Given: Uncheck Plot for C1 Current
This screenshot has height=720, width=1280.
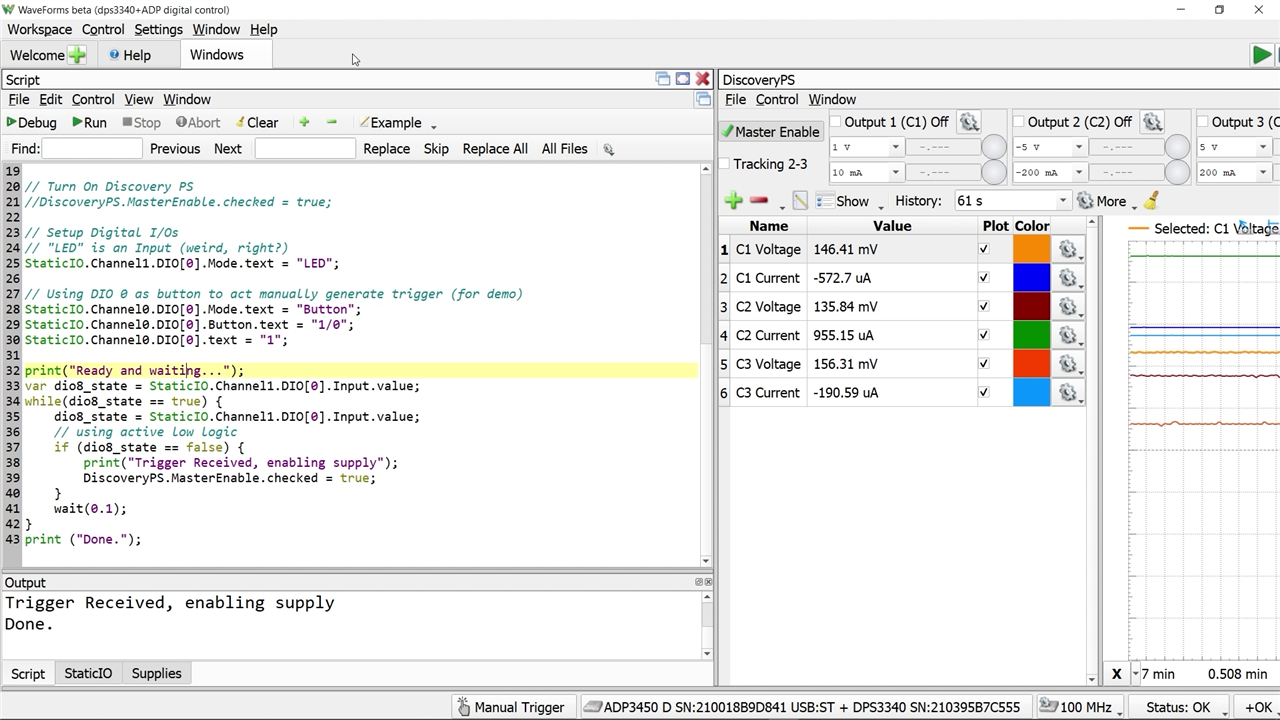Looking at the screenshot, I should point(984,278).
